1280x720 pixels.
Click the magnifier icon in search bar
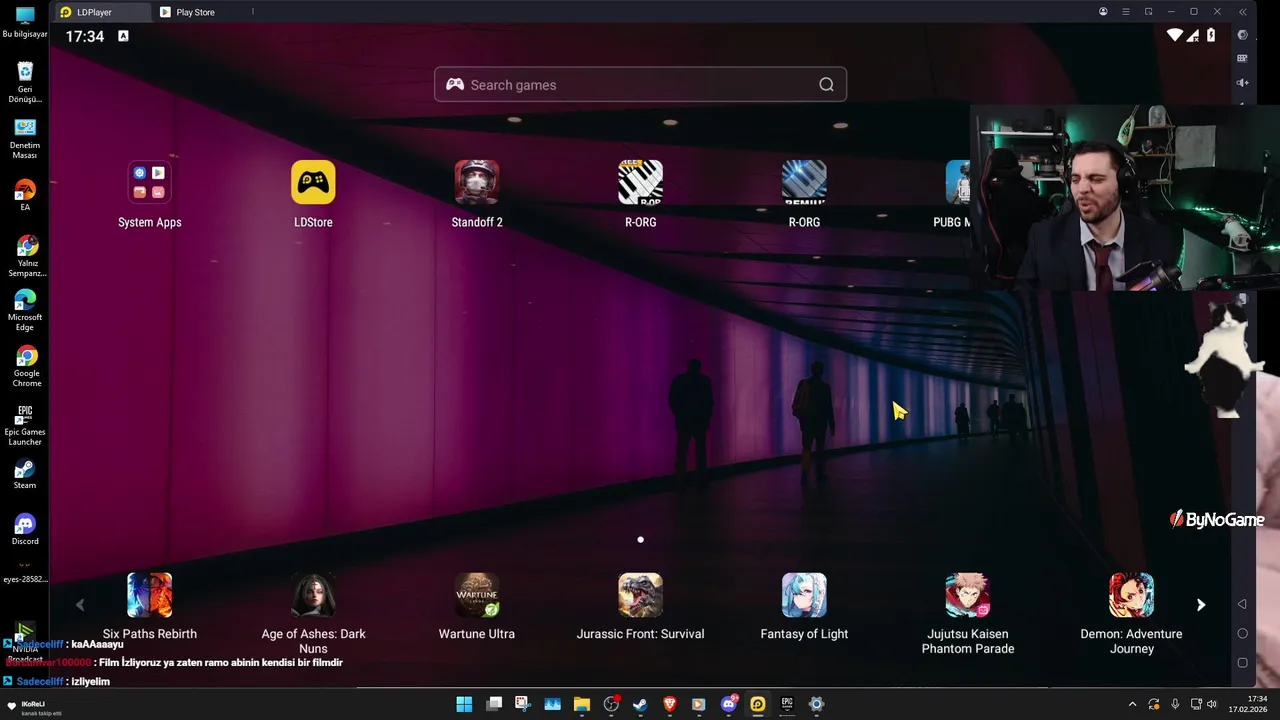pyautogui.click(x=826, y=85)
